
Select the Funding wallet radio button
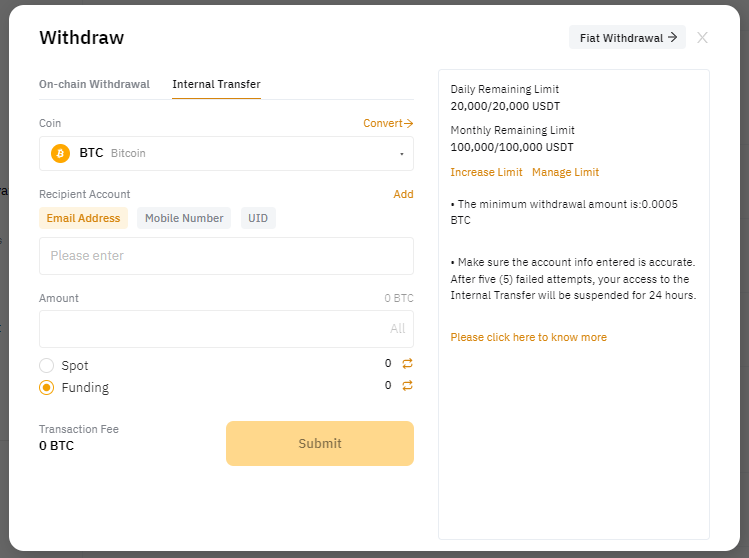[47, 388]
